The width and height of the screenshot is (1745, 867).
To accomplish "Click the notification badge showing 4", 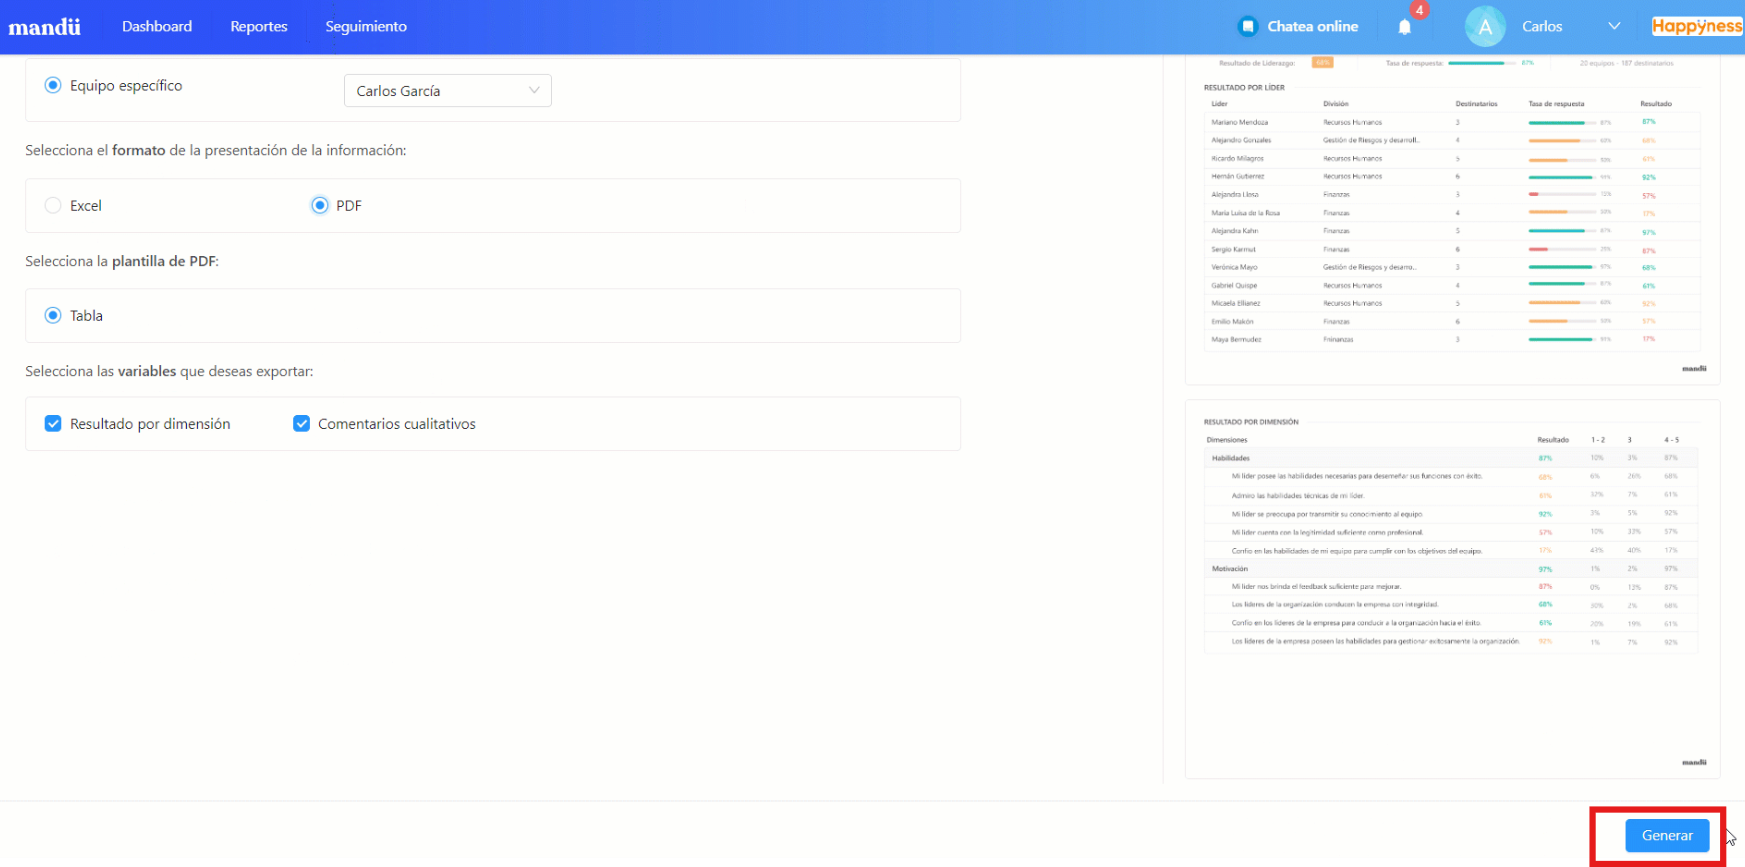I will tap(1419, 10).
